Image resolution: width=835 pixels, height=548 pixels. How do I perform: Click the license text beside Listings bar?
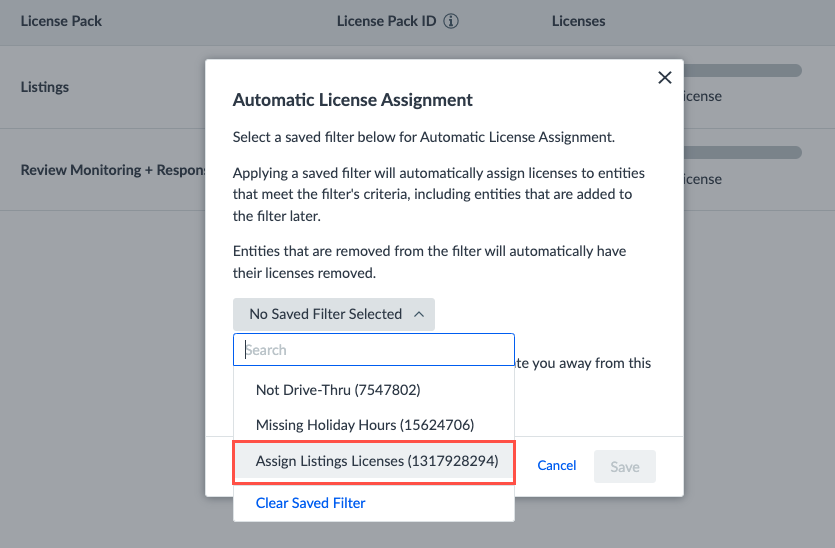pyautogui.click(x=703, y=96)
